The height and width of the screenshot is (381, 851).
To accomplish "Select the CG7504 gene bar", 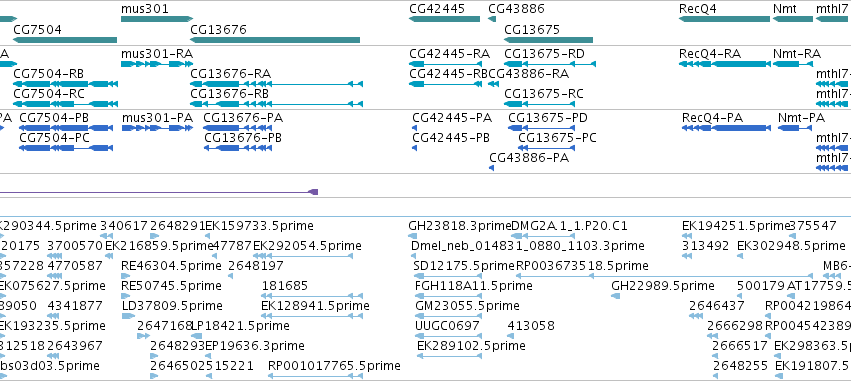I will tap(65, 40).
